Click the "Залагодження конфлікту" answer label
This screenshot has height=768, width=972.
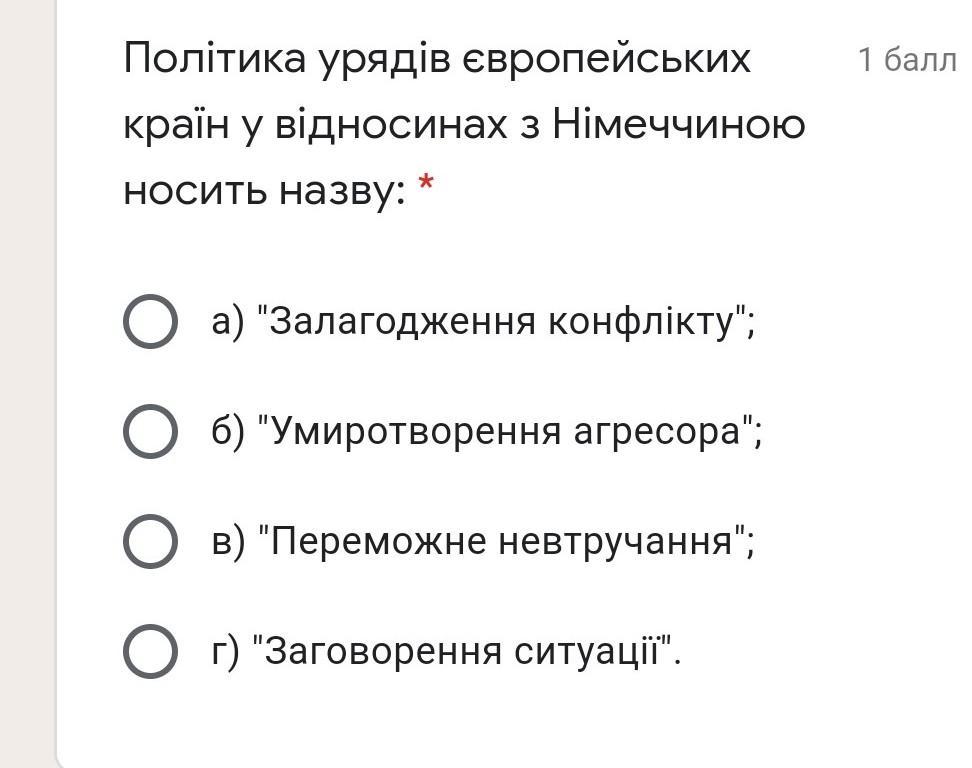(x=483, y=321)
